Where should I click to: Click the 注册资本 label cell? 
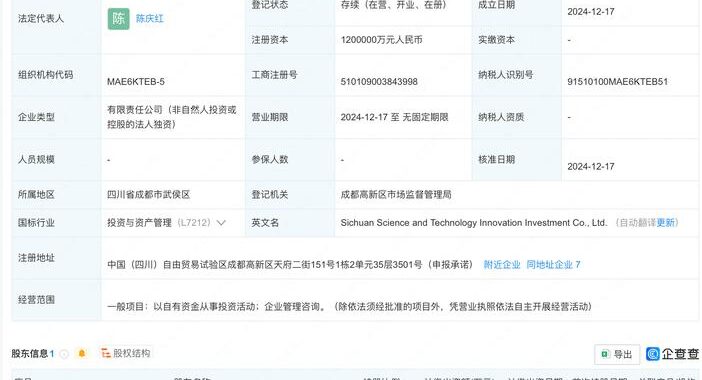tap(290, 40)
